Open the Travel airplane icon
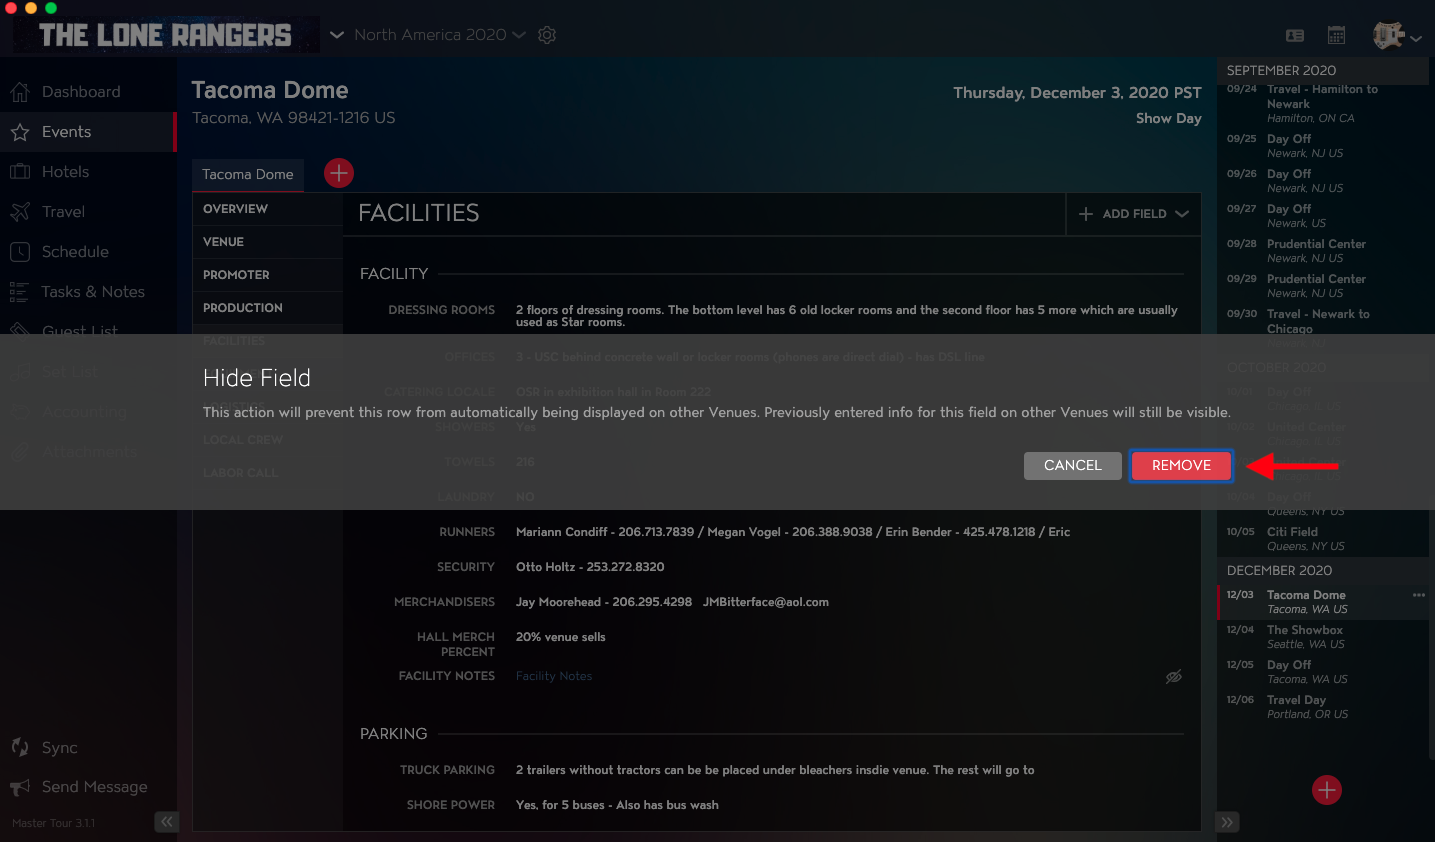The height and width of the screenshot is (842, 1435). click(20, 212)
